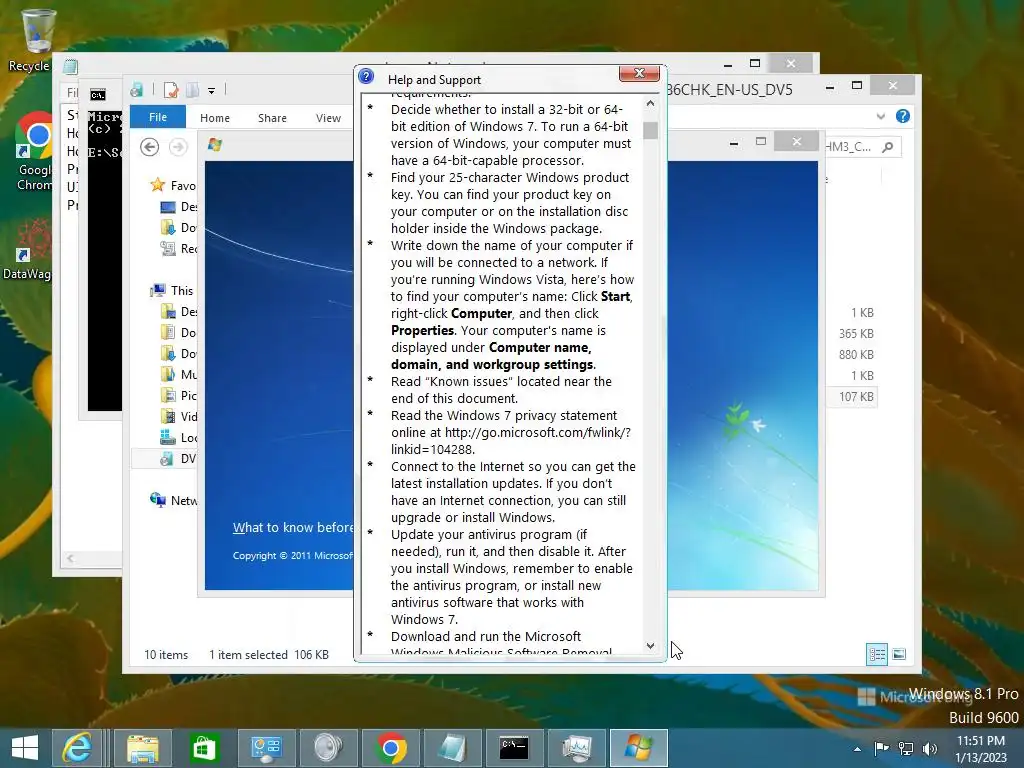This screenshot has height=768, width=1024.
Task: Select Pictures folder in the navigation pane
Action: (178, 395)
